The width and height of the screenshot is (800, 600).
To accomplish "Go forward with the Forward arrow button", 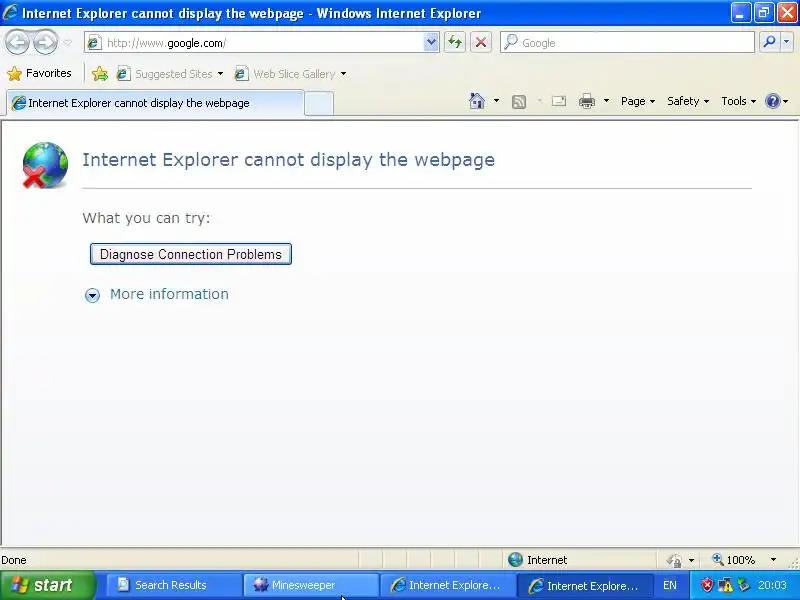I will (x=45, y=43).
